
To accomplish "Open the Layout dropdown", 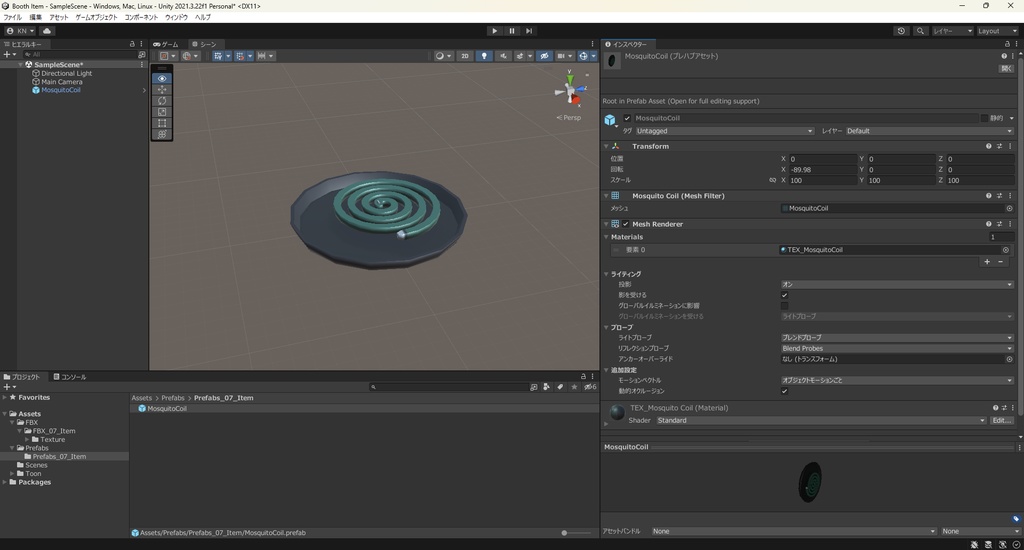I will (x=996, y=31).
